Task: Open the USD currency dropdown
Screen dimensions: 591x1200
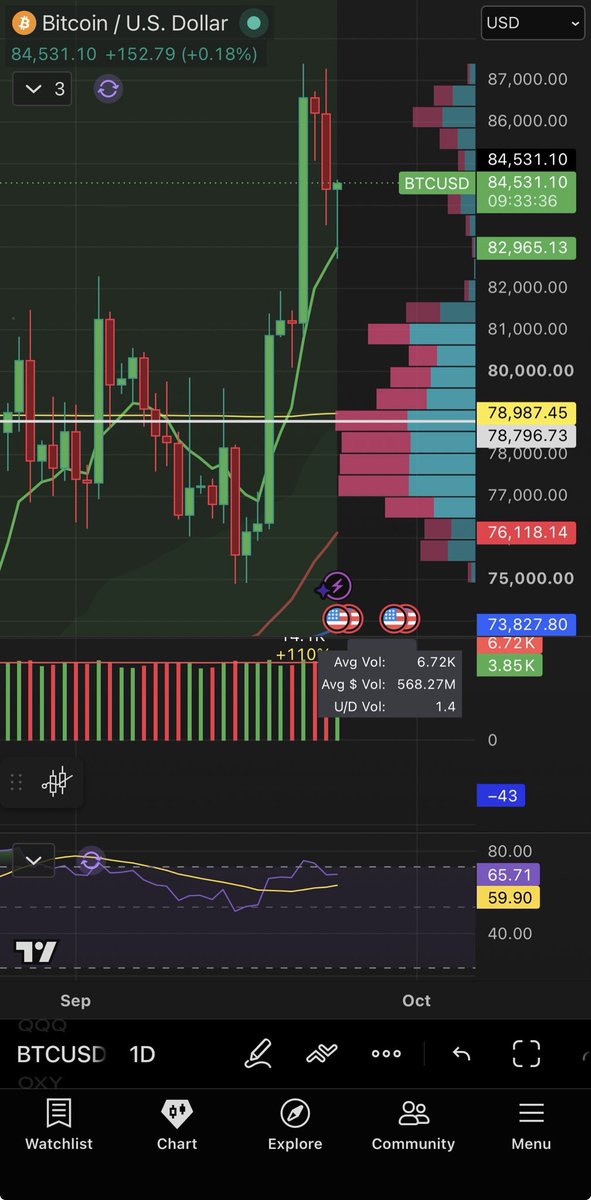Action: (x=532, y=22)
